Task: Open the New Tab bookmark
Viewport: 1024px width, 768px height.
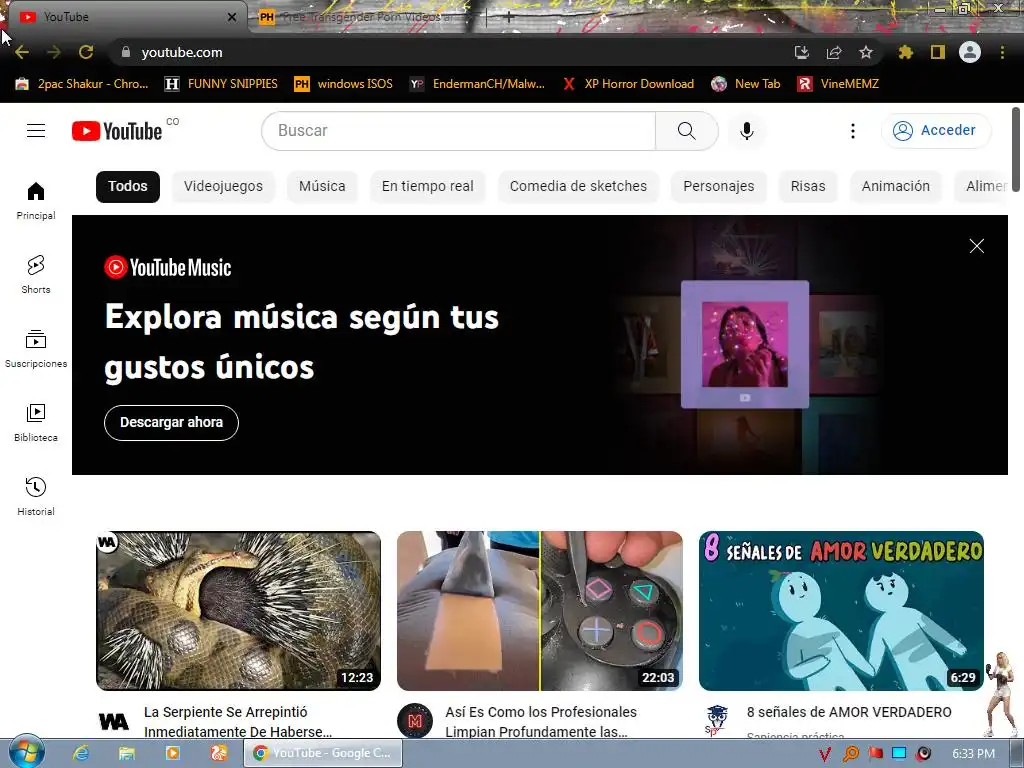Action: tap(746, 84)
